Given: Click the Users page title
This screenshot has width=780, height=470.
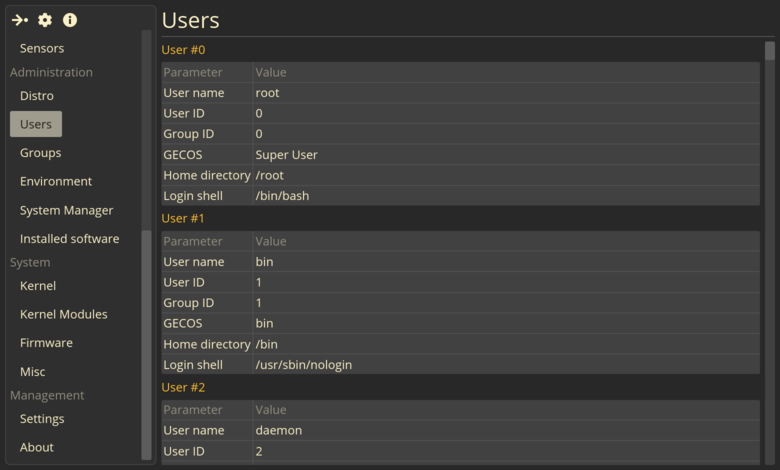Looking at the screenshot, I should click(191, 20).
